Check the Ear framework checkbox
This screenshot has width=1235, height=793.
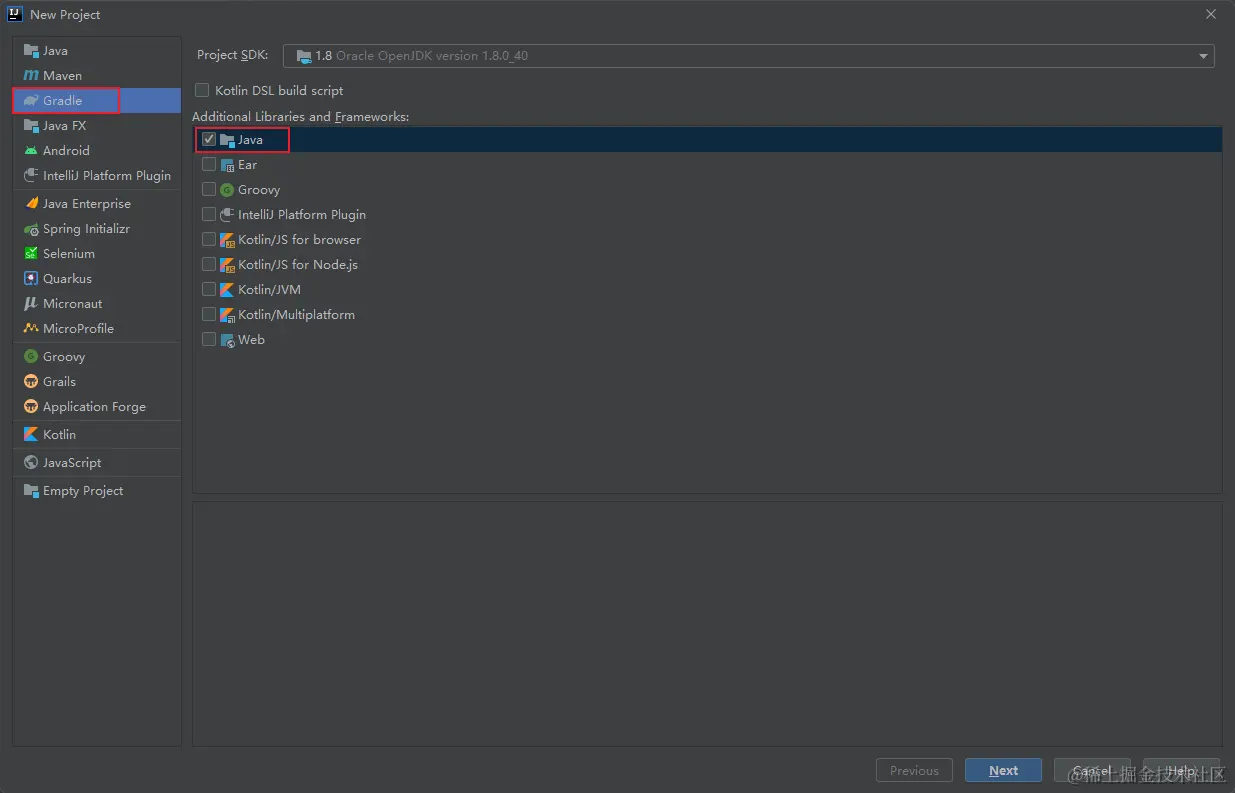[x=209, y=165]
